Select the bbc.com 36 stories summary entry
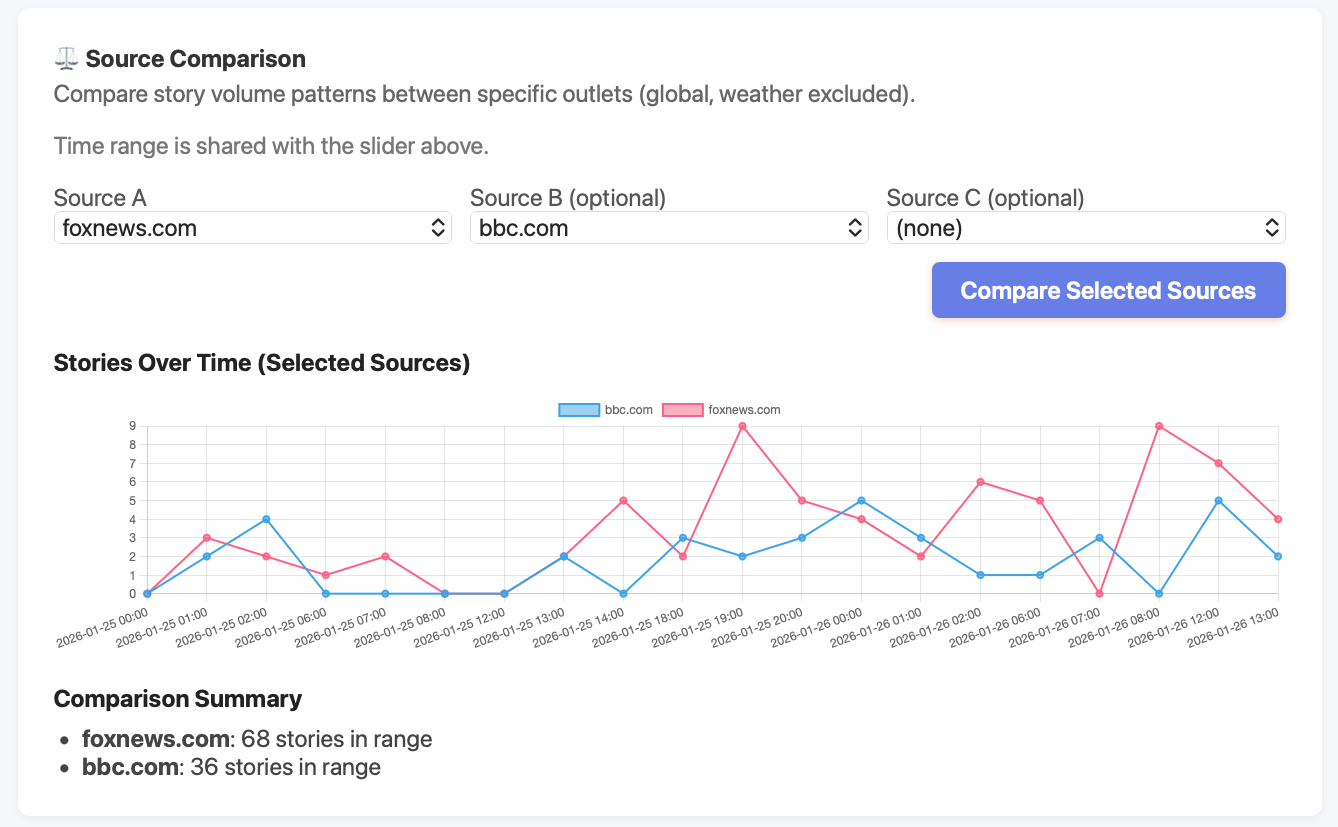Viewport: 1338px width, 827px height. [231, 766]
